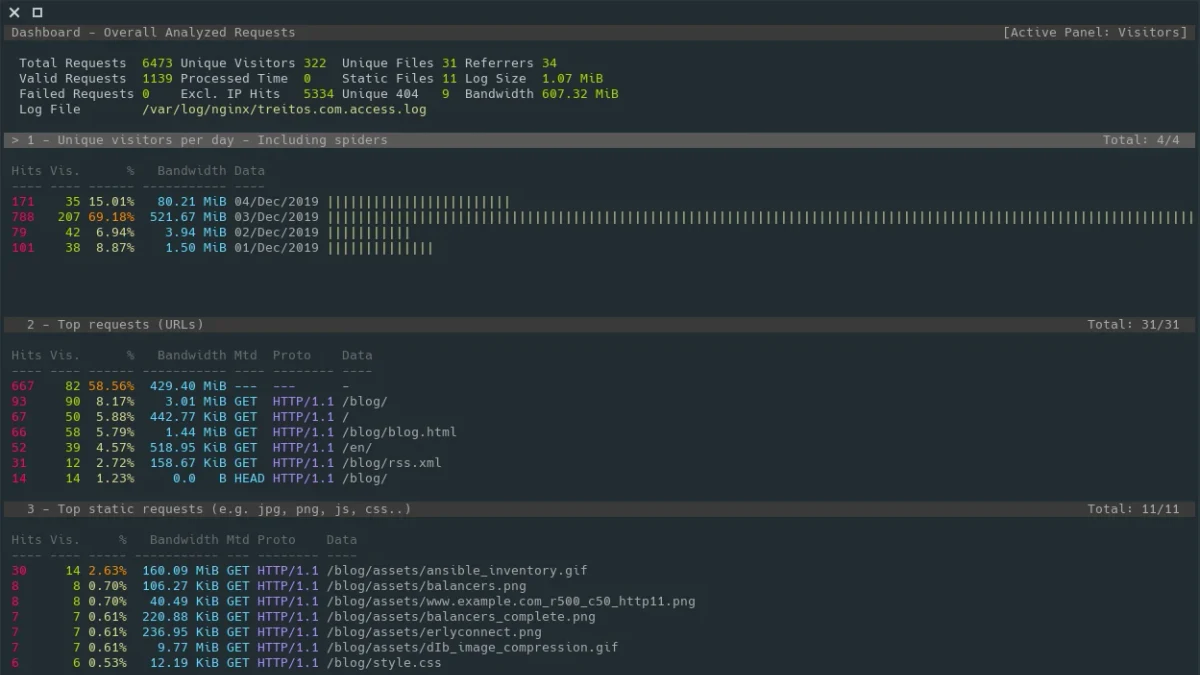Select the /blog/assets/balancers.png static request

coord(426,586)
